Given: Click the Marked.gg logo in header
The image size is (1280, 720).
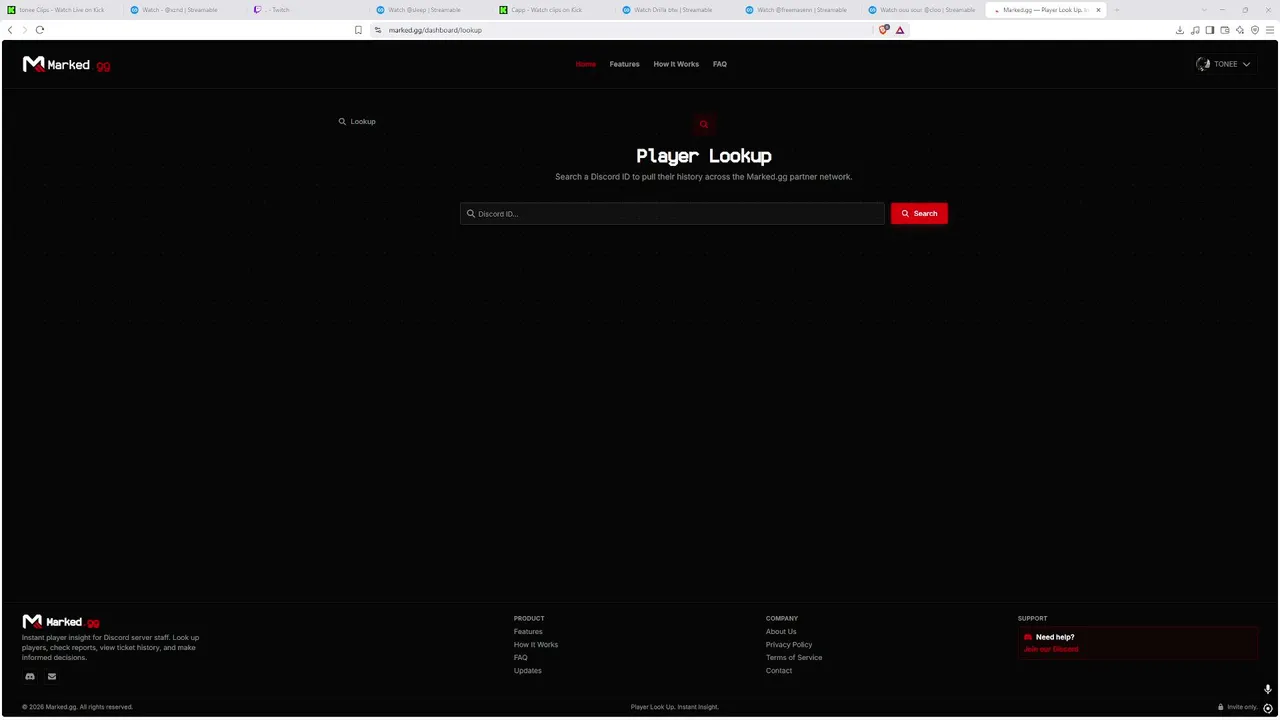Looking at the screenshot, I should 66,64.
